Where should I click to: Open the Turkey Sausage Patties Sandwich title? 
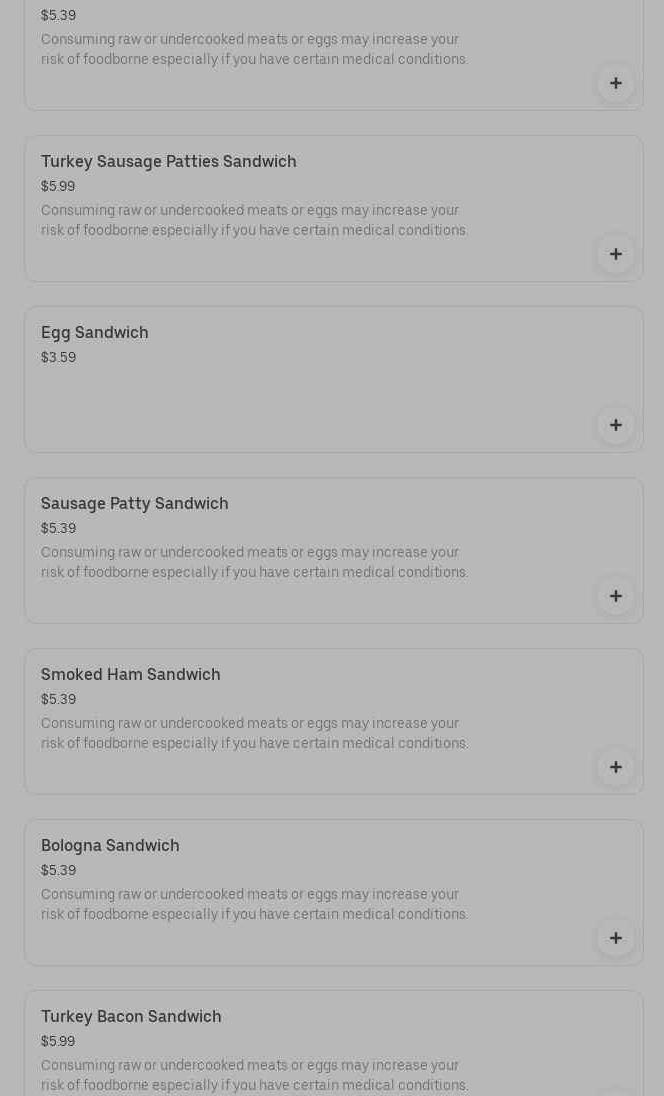pos(169,162)
